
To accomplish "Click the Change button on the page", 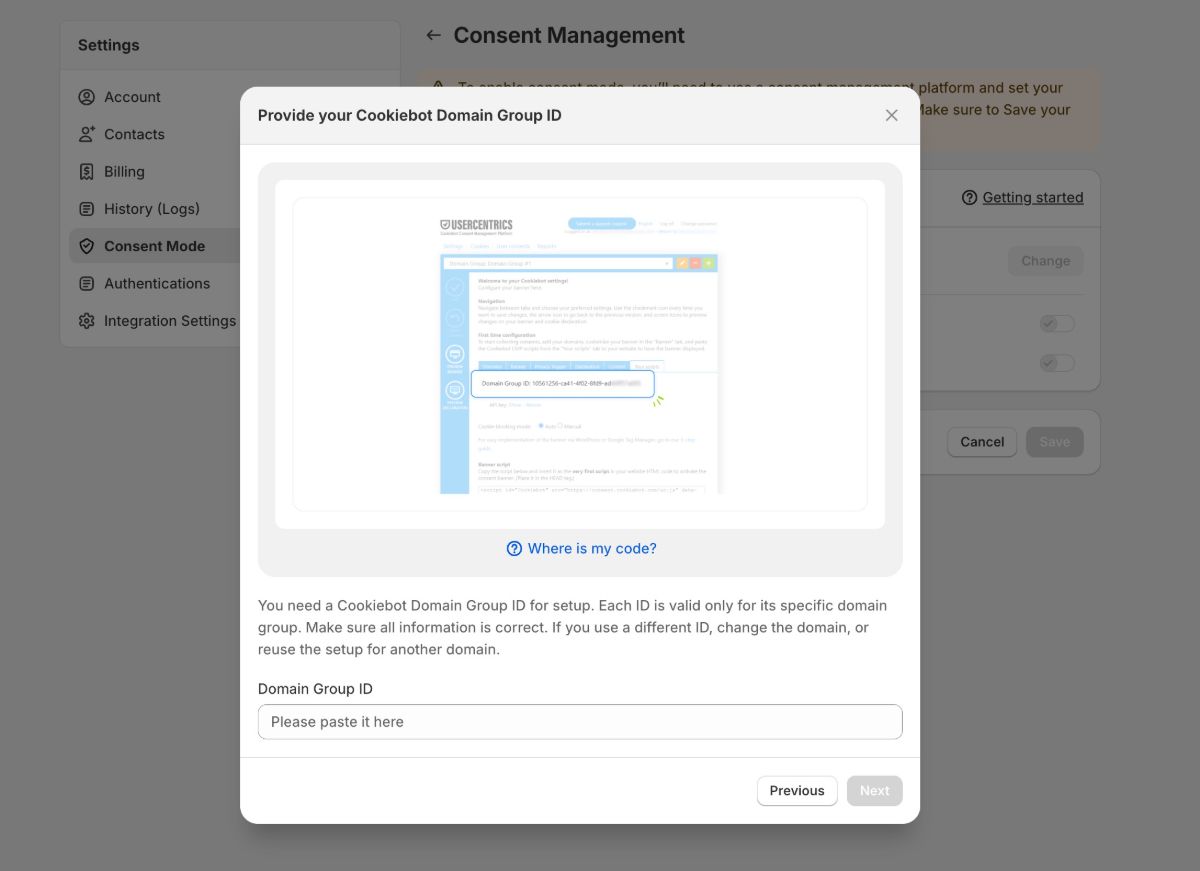I will tap(1046, 261).
